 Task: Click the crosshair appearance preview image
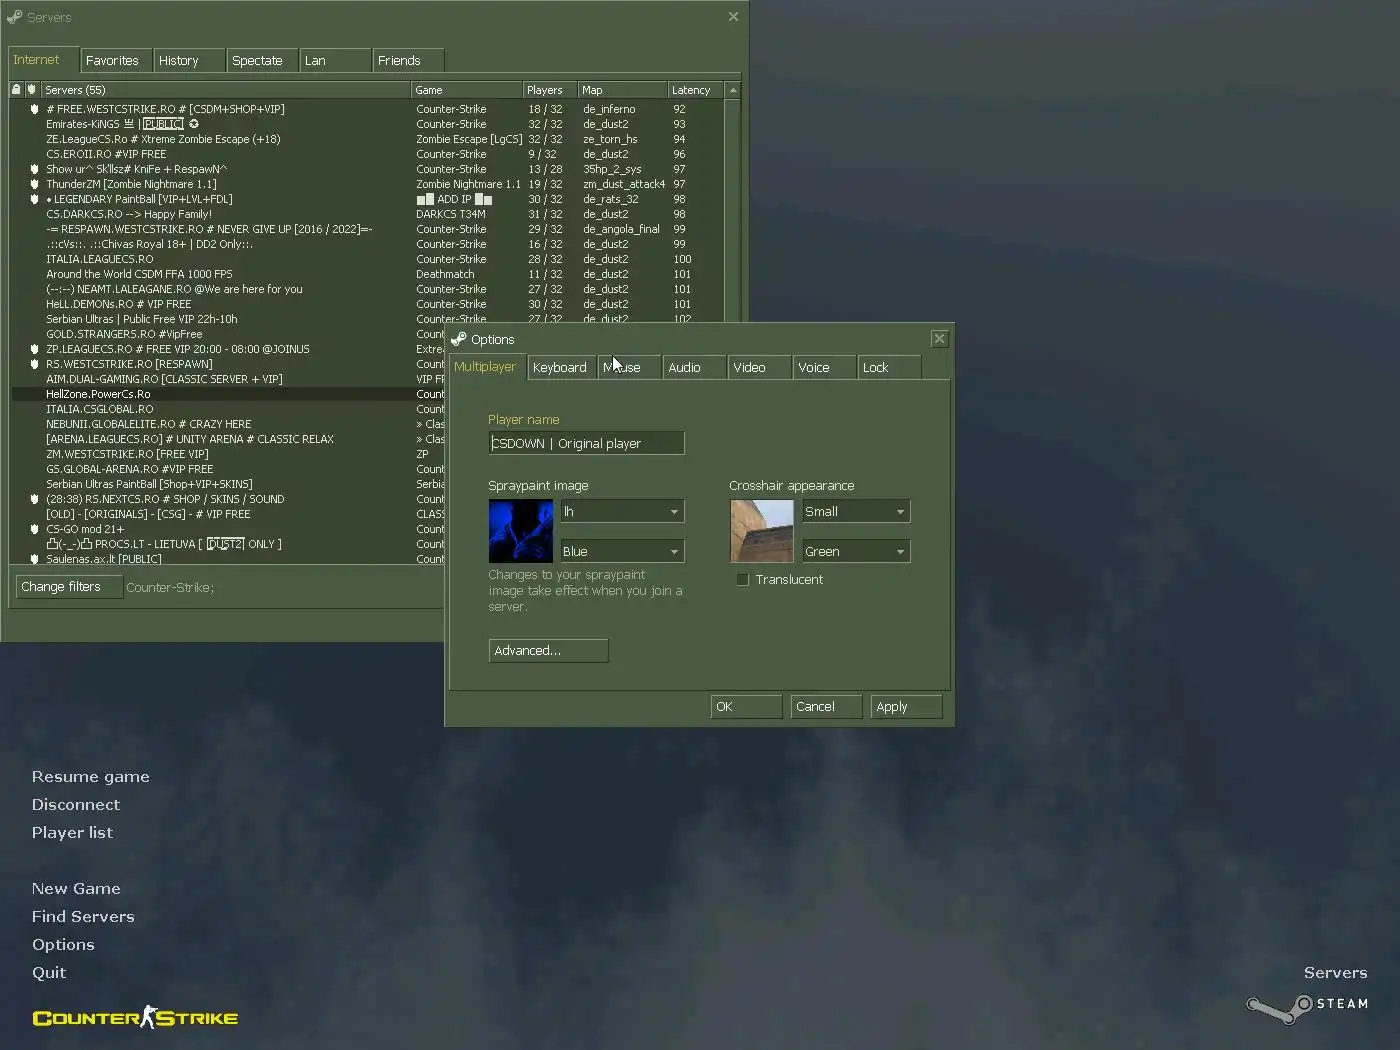point(761,531)
